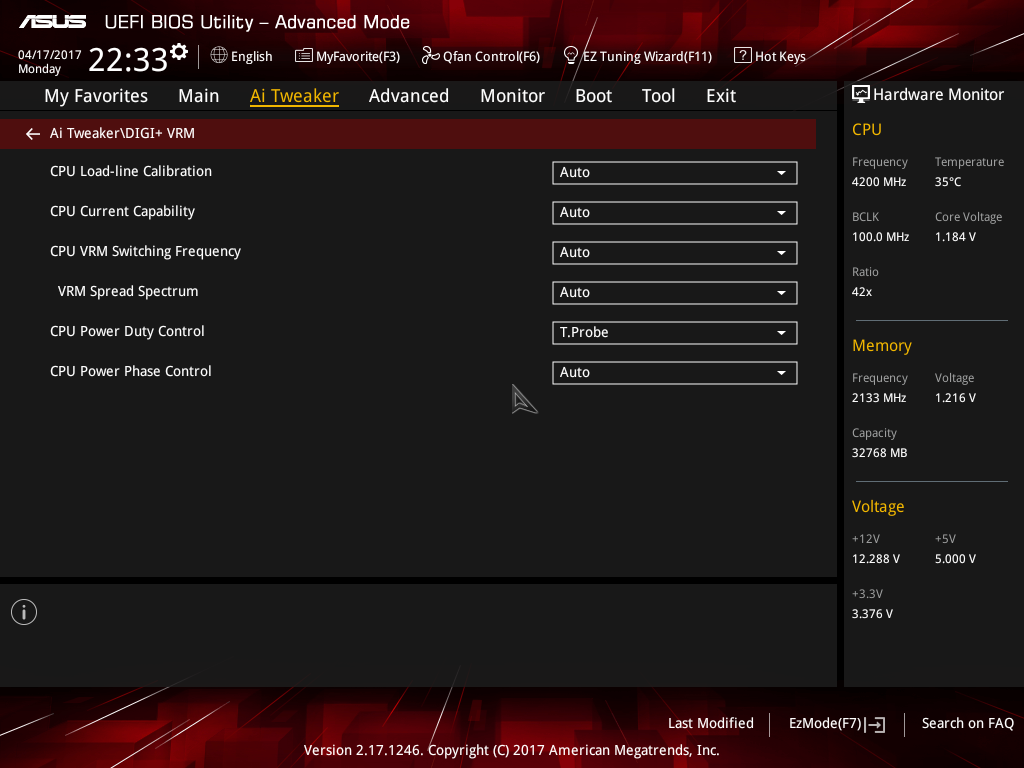Select CPU Power Phase Control label
This screenshot has width=1024, height=768.
point(131,372)
